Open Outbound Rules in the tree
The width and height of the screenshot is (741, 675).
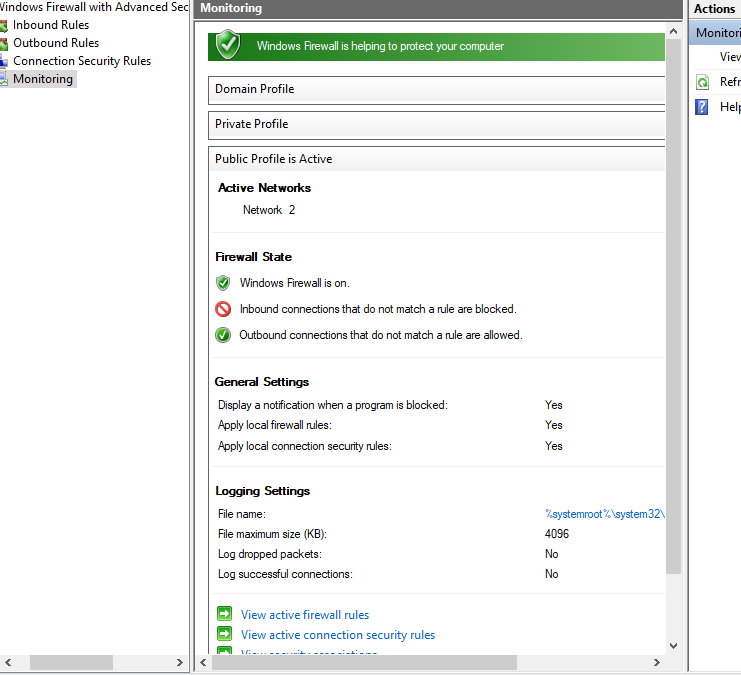click(56, 43)
